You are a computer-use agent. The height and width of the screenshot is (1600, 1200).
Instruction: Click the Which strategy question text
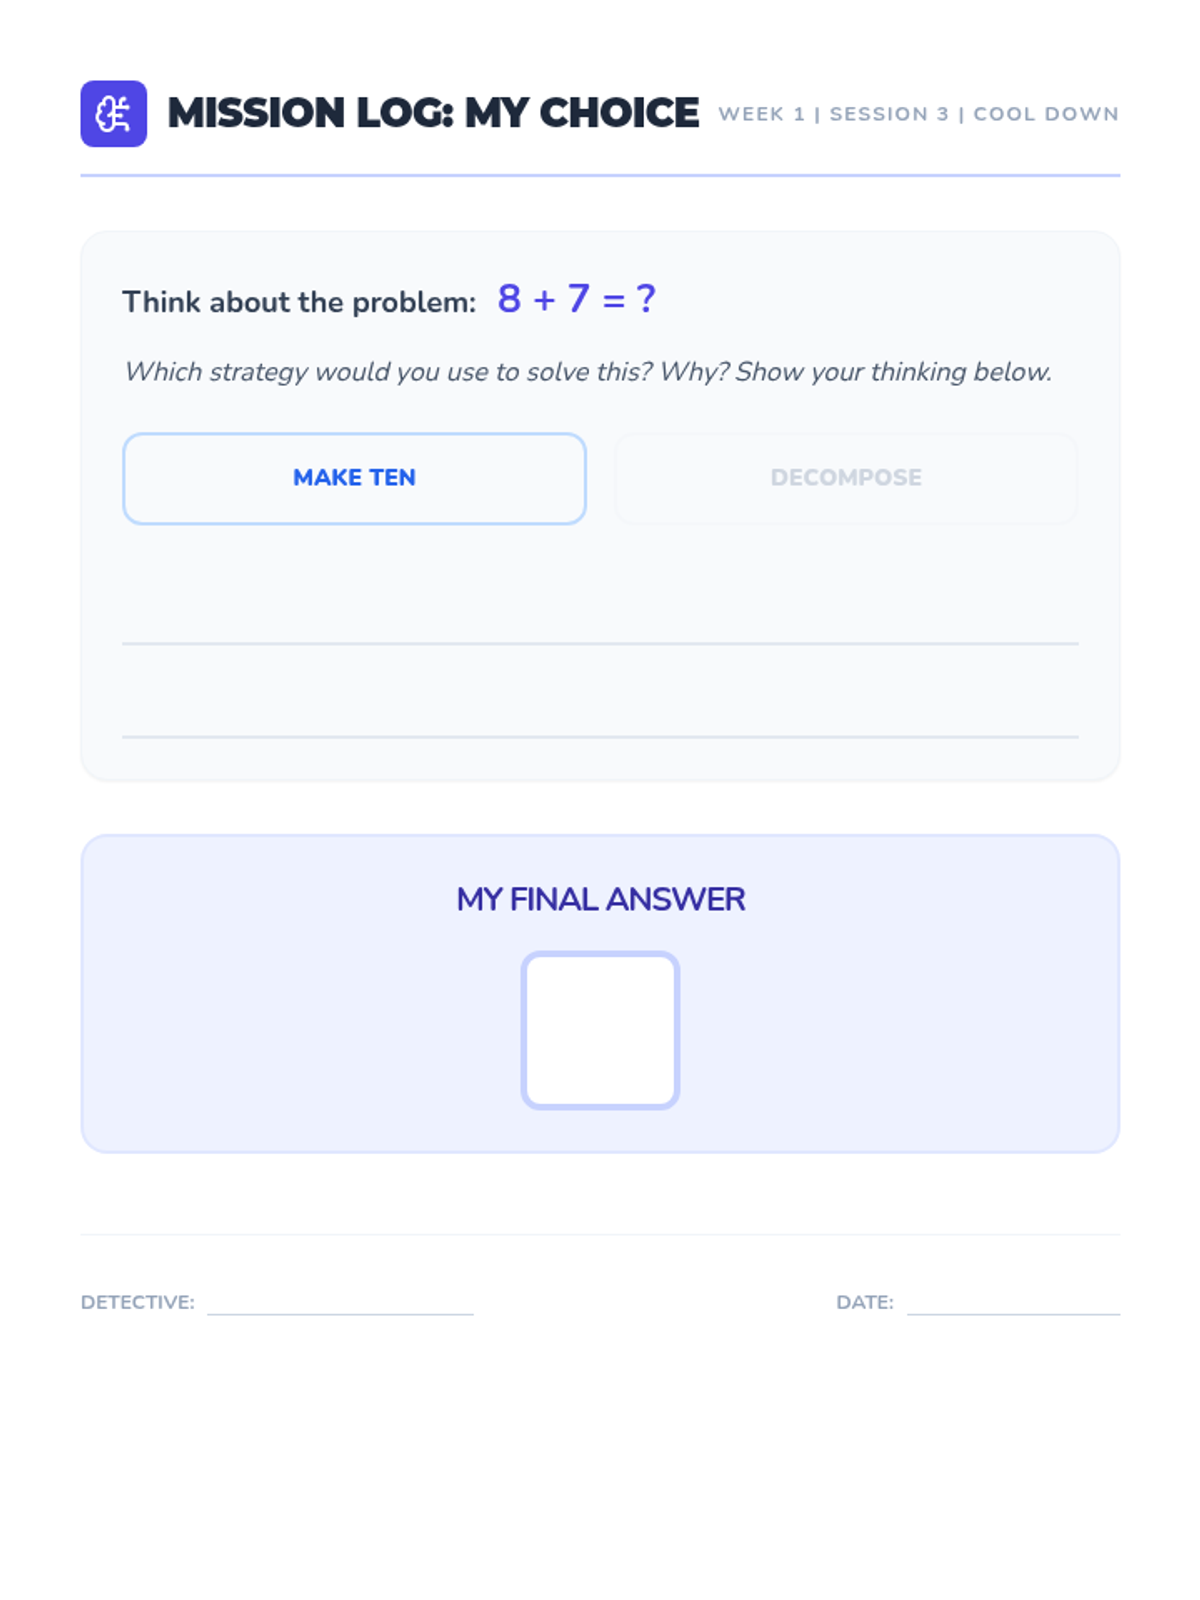[587, 372]
